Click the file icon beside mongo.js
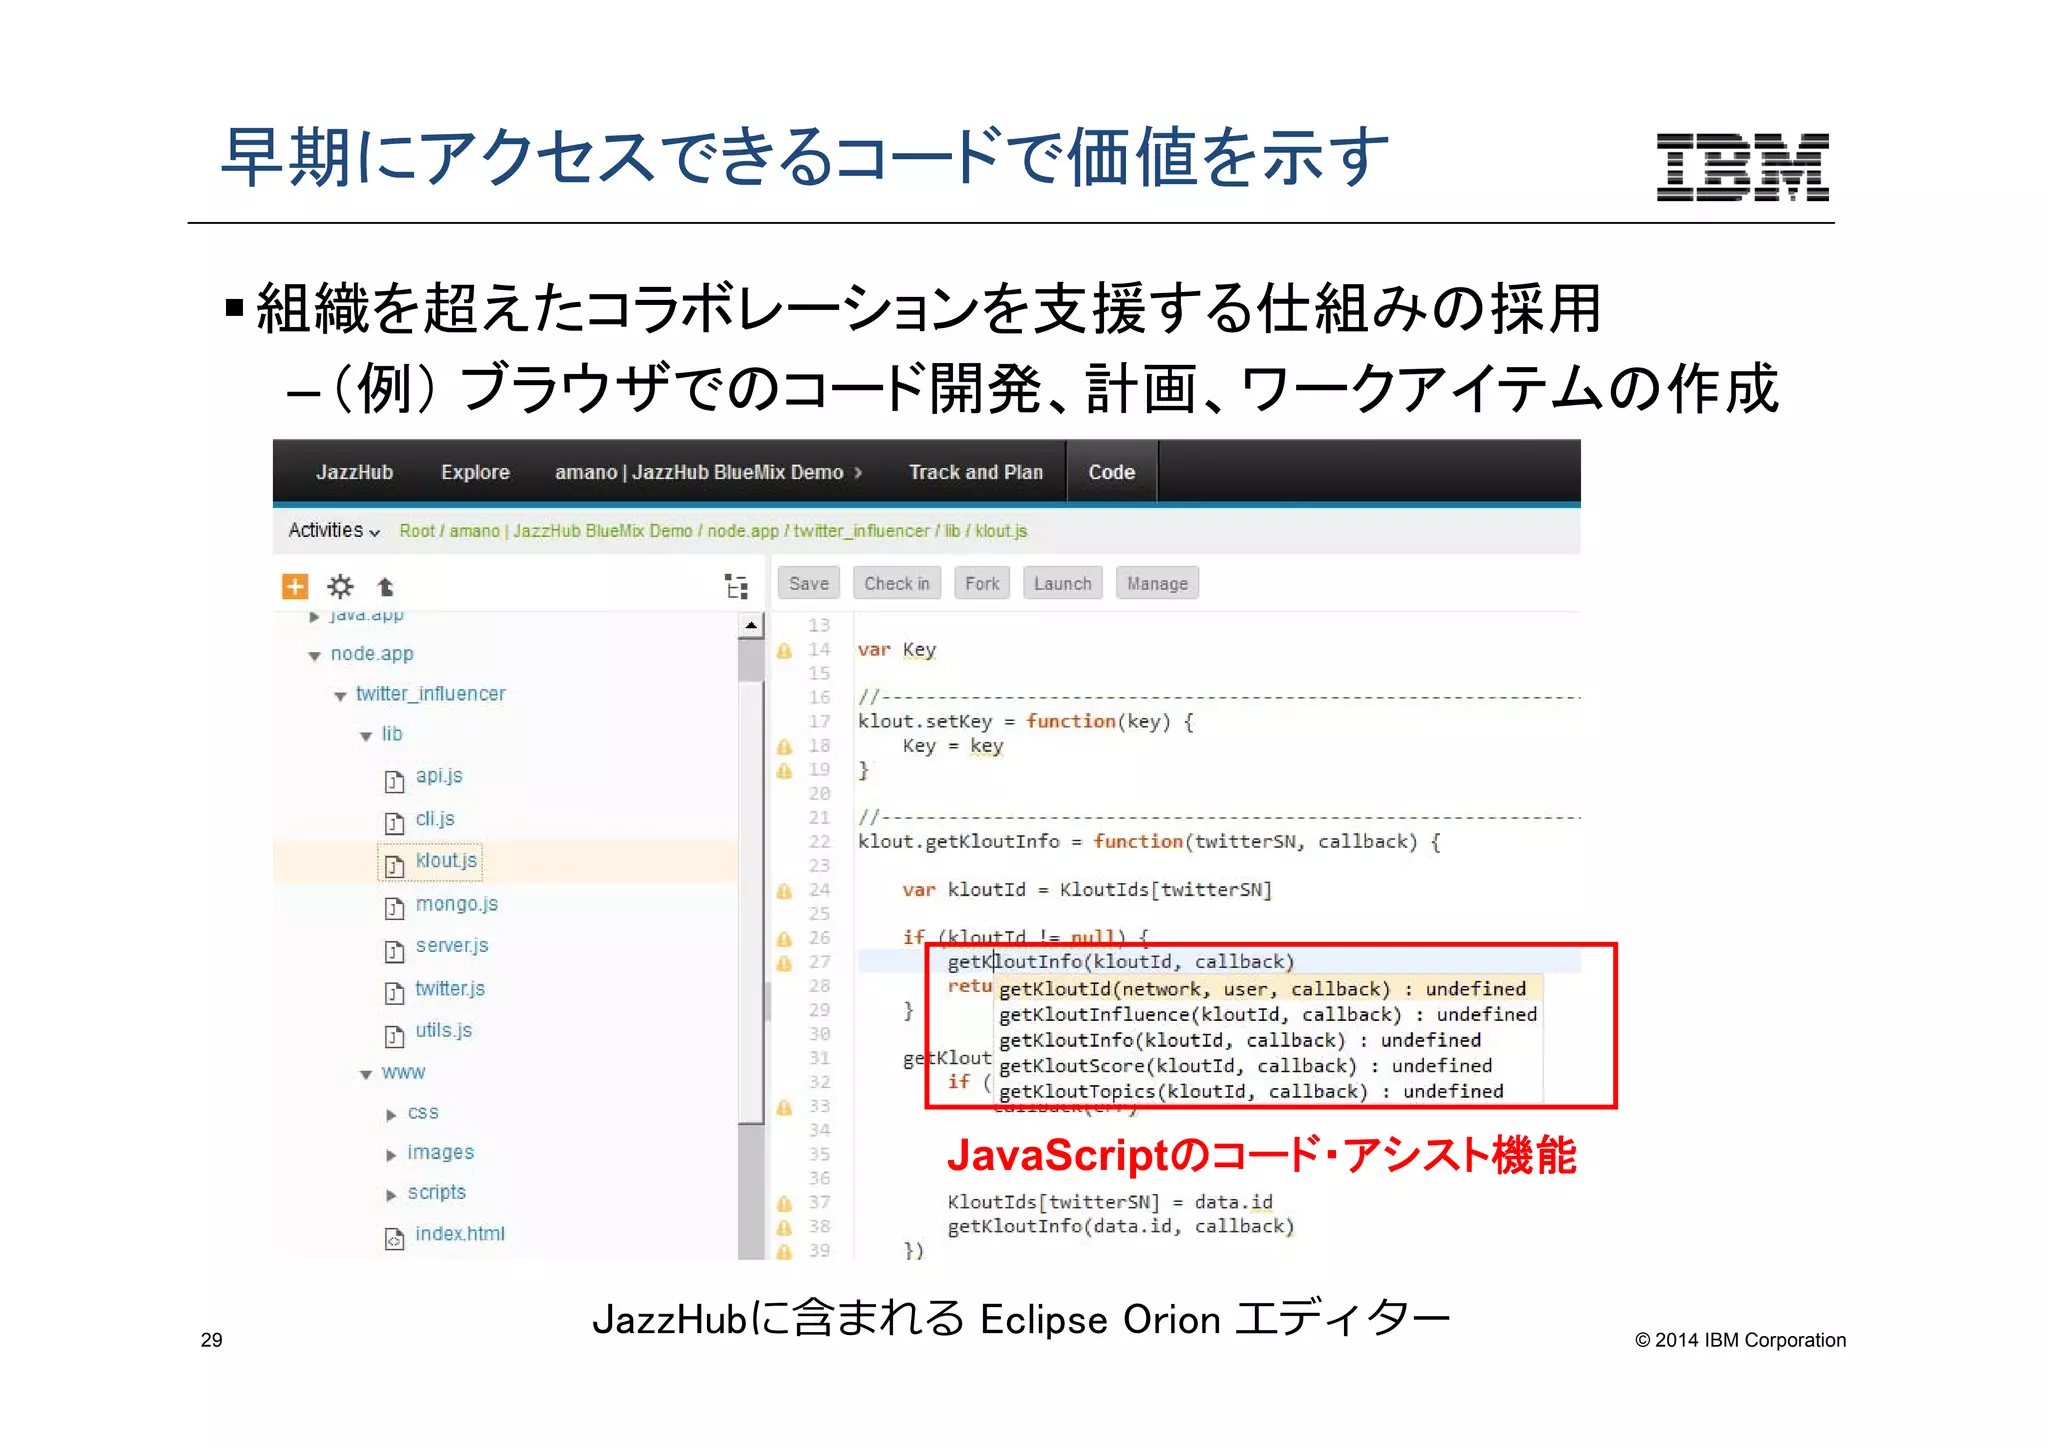 [x=395, y=908]
